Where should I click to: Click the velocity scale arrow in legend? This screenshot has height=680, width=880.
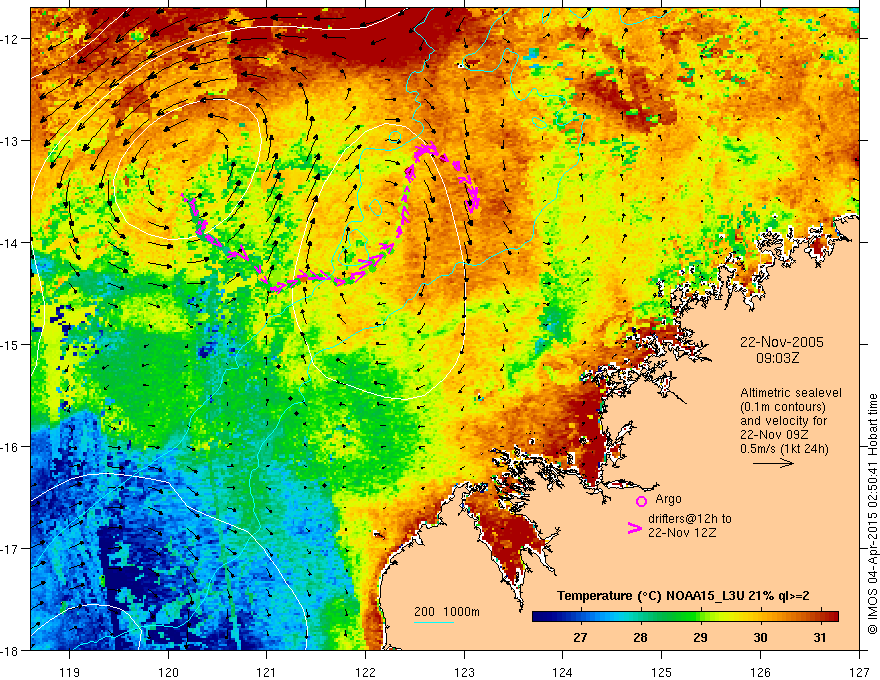pos(773,463)
